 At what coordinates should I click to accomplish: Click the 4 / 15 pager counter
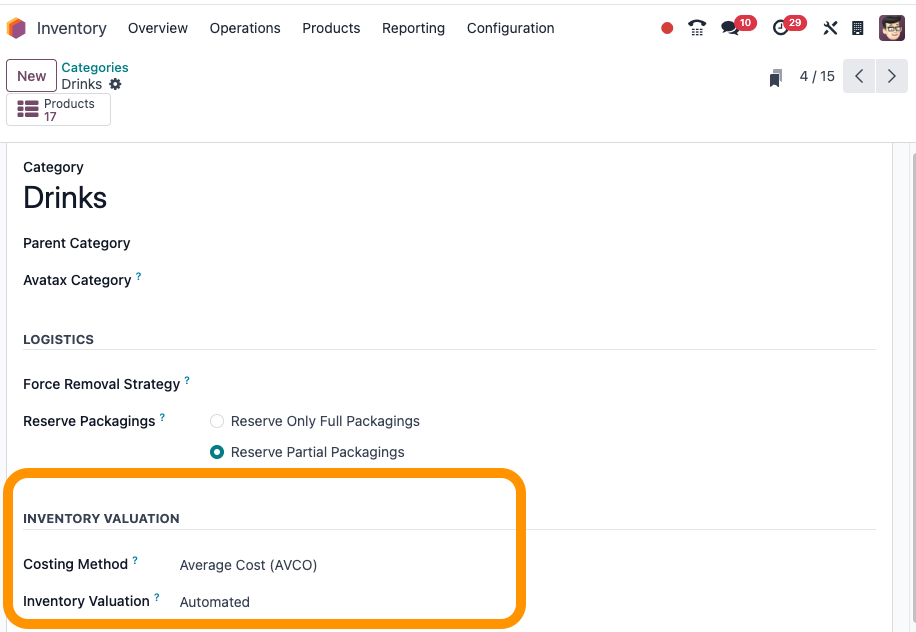pyautogui.click(x=817, y=76)
